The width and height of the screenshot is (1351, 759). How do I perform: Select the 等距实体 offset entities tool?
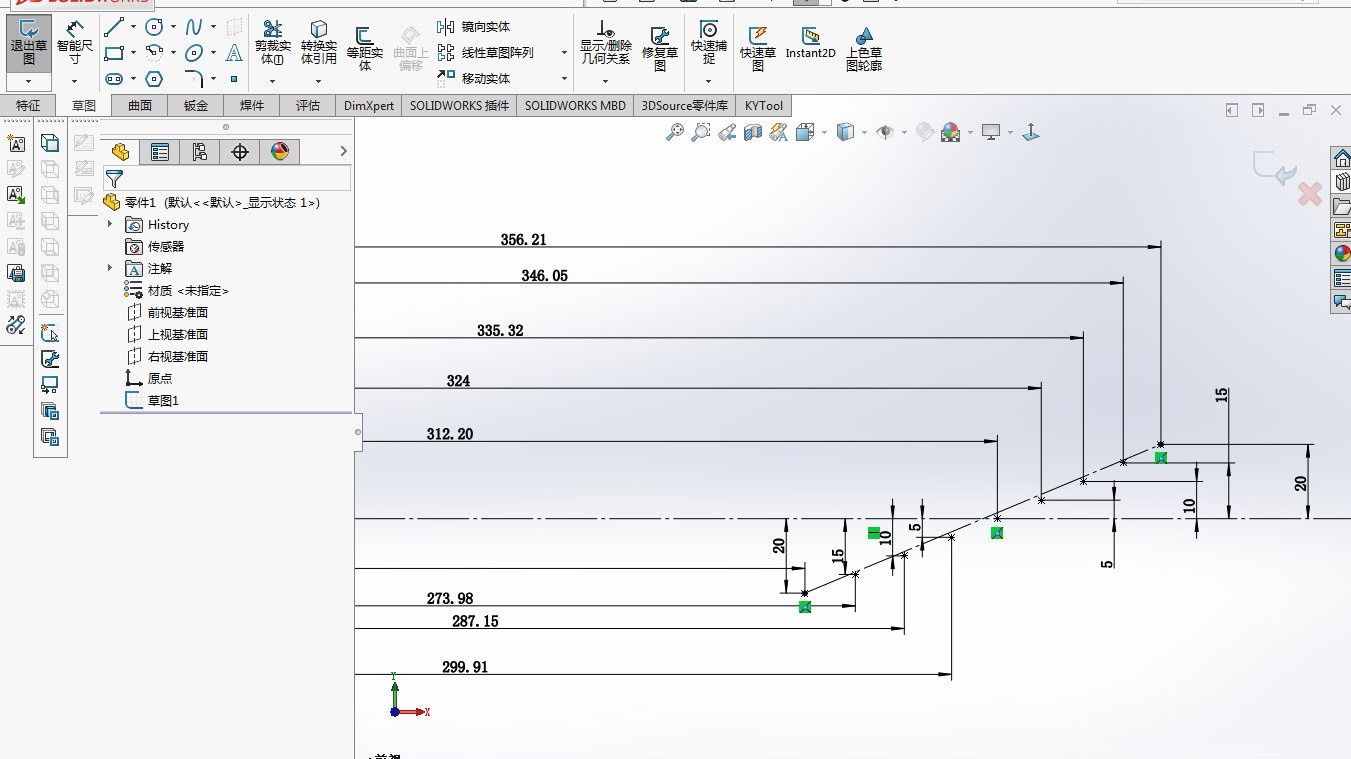pyautogui.click(x=365, y=46)
